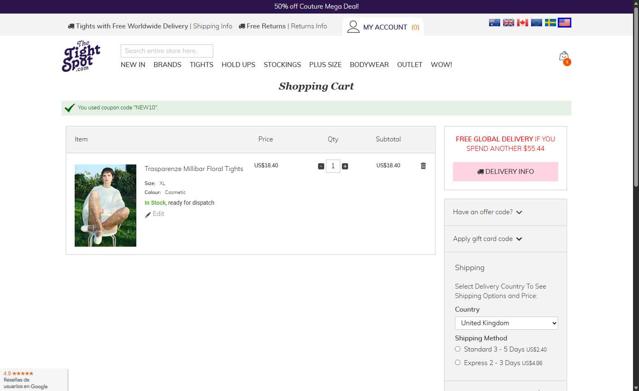Click 'In Stock, ready for dispatch' text
The image size is (639, 391).
179,203
